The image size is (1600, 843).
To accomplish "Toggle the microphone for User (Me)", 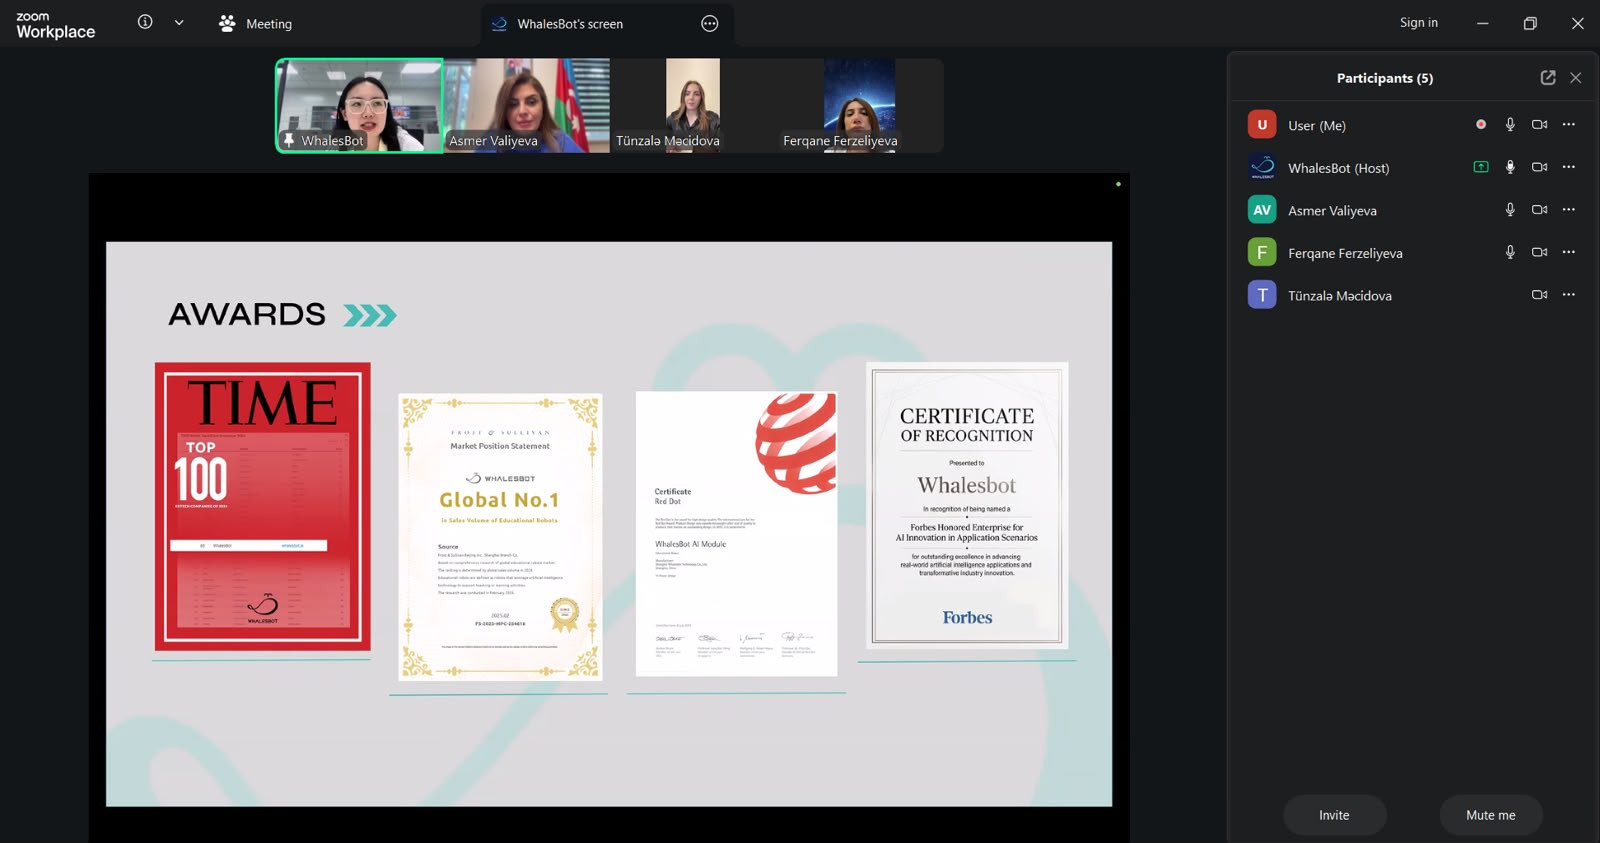I will pos(1510,125).
